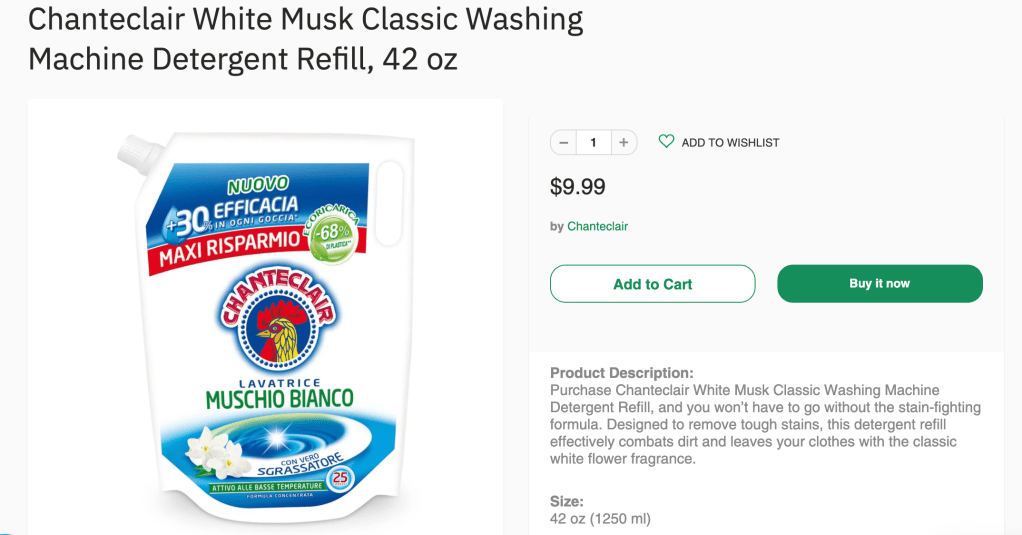Select the ADD TO WISHLIST text
The height and width of the screenshot is (535, 1022).
tap(730, 143)
